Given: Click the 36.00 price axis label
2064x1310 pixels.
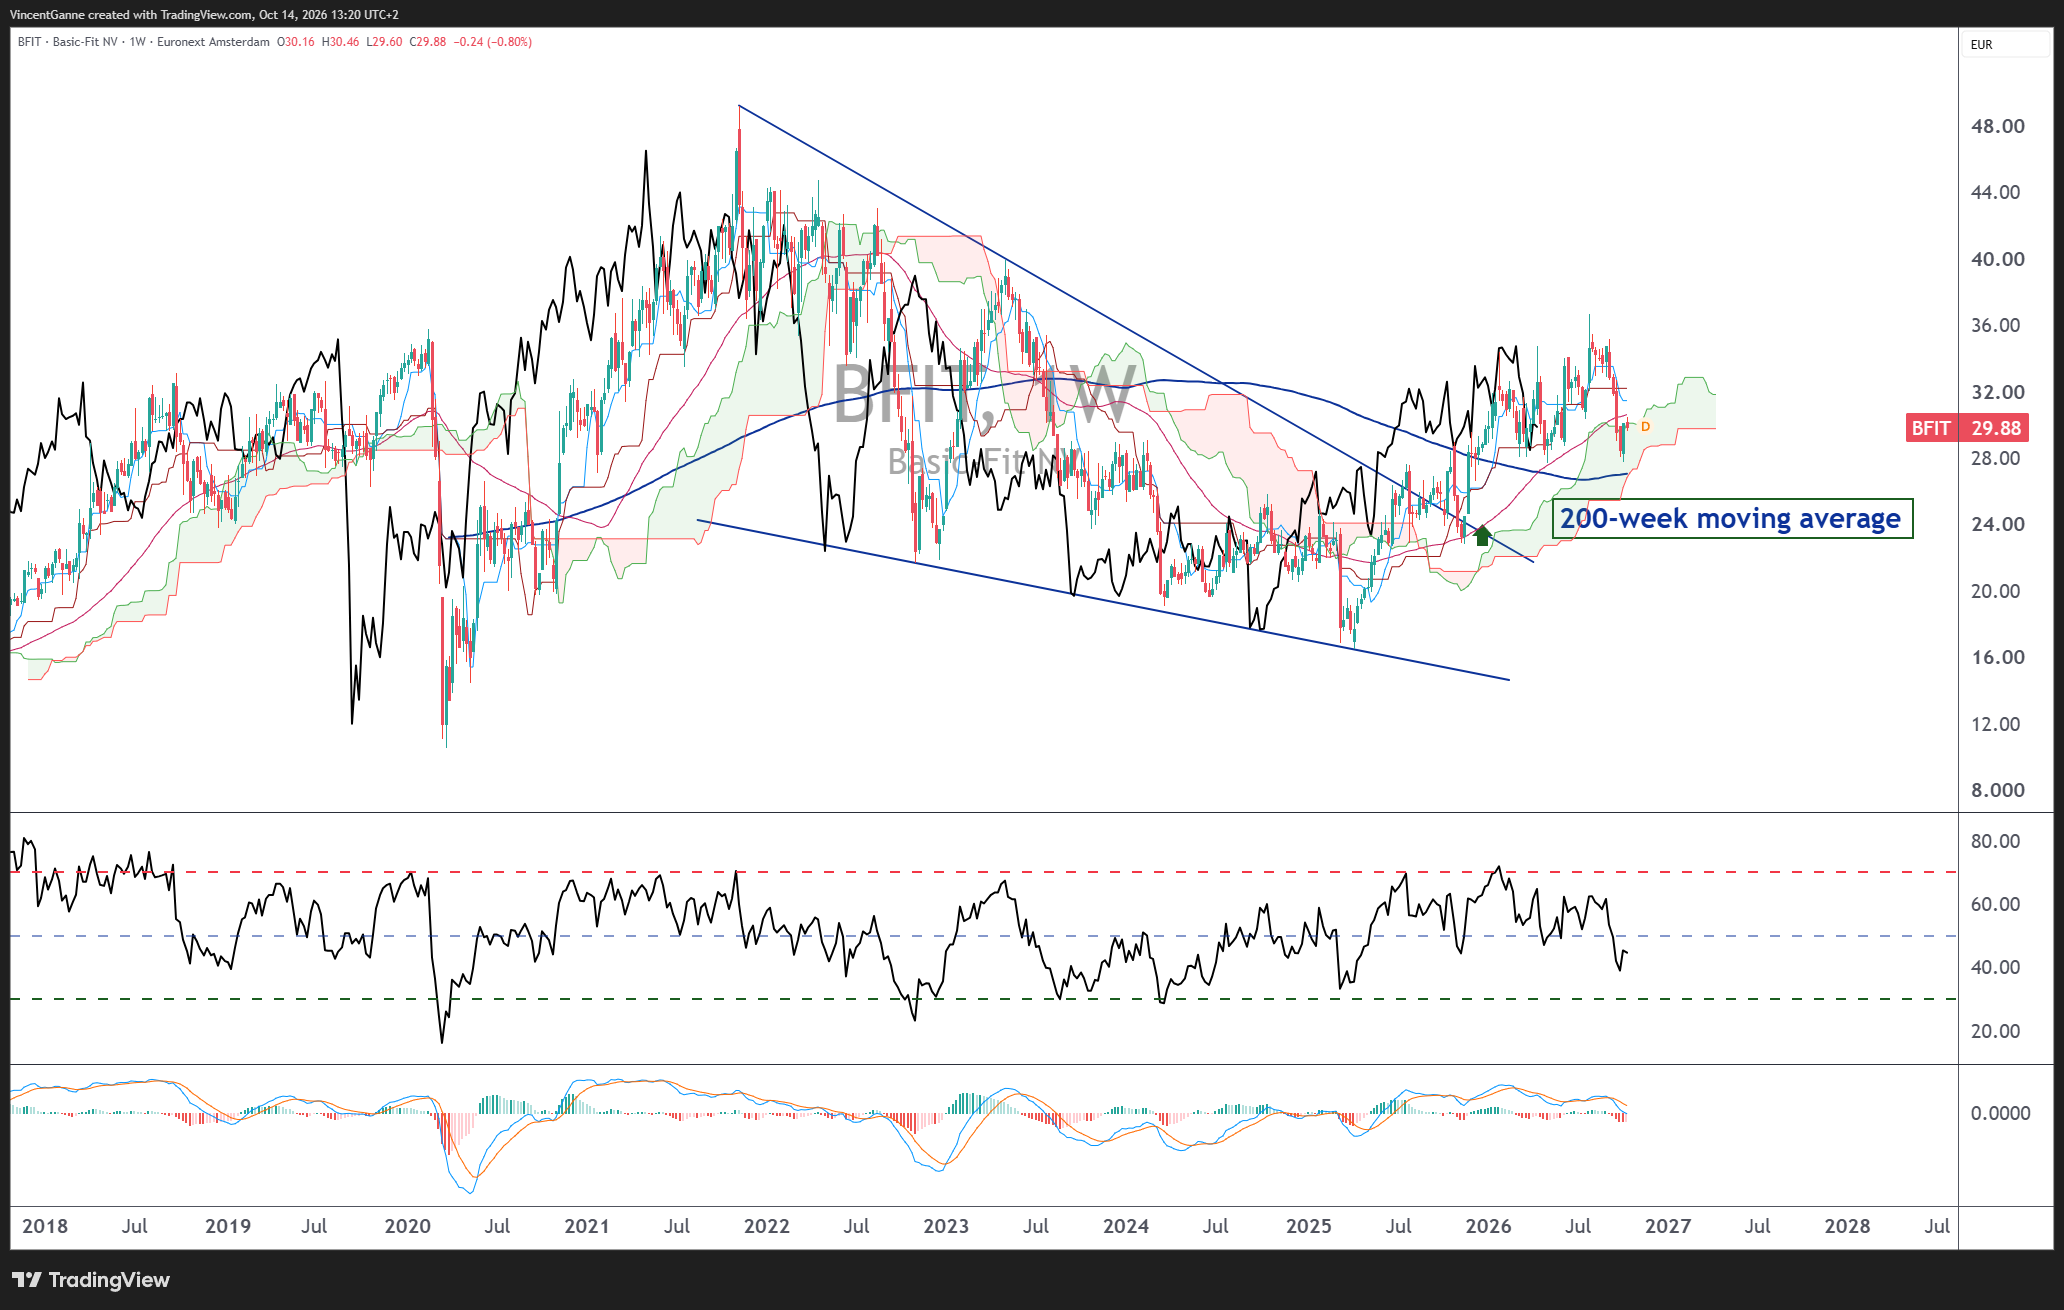Looking at the screenshot, I should click(1997, 325).
